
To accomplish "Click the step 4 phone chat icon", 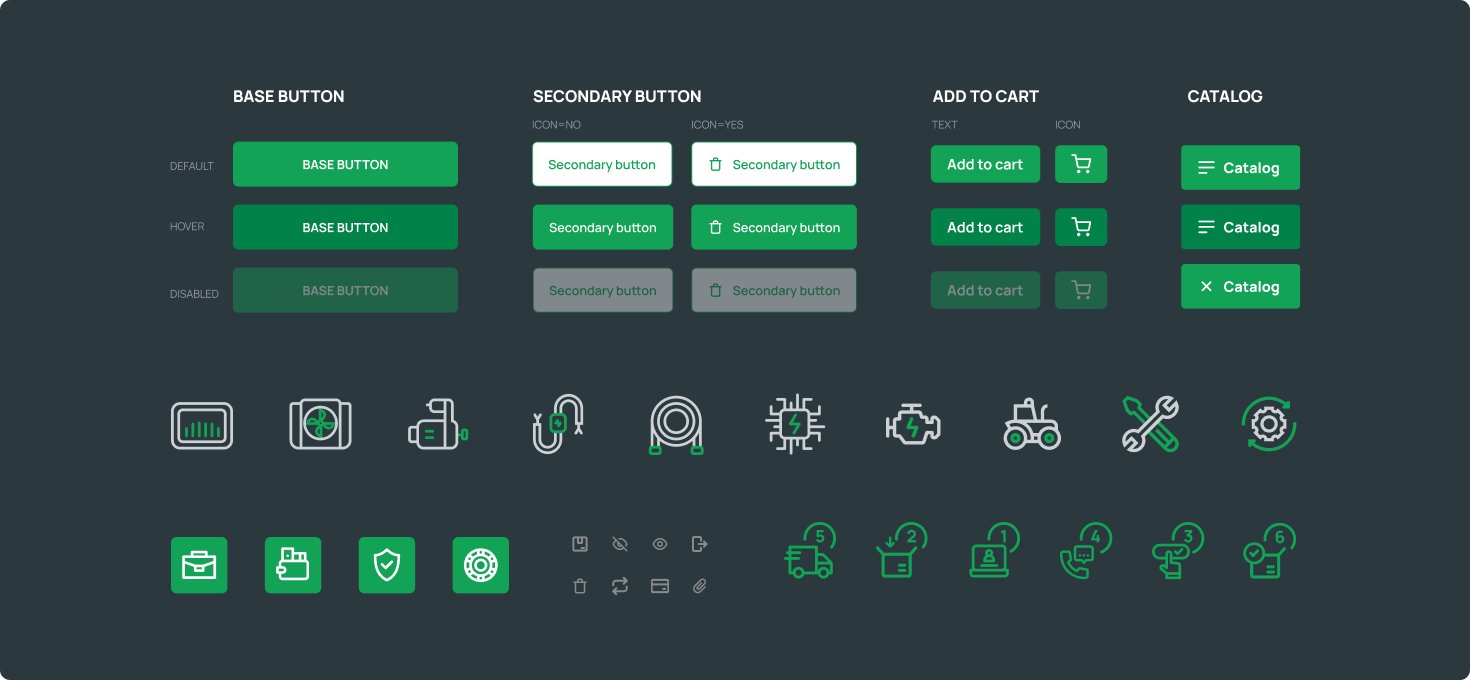I will click(1086, 551).
